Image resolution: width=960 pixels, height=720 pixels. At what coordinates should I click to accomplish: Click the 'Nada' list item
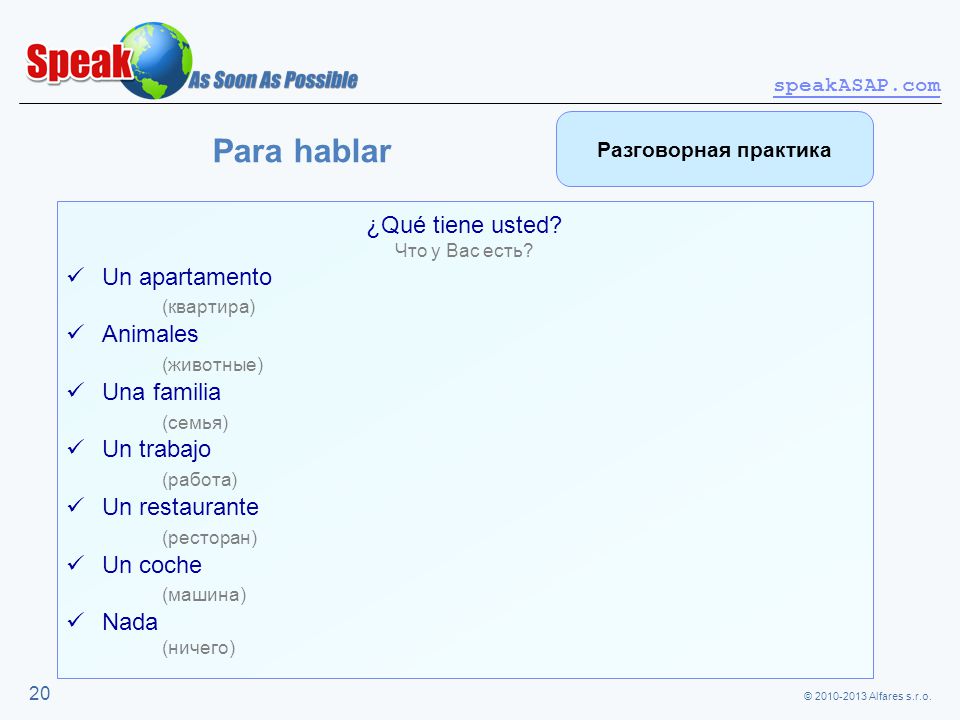[130, 622]
